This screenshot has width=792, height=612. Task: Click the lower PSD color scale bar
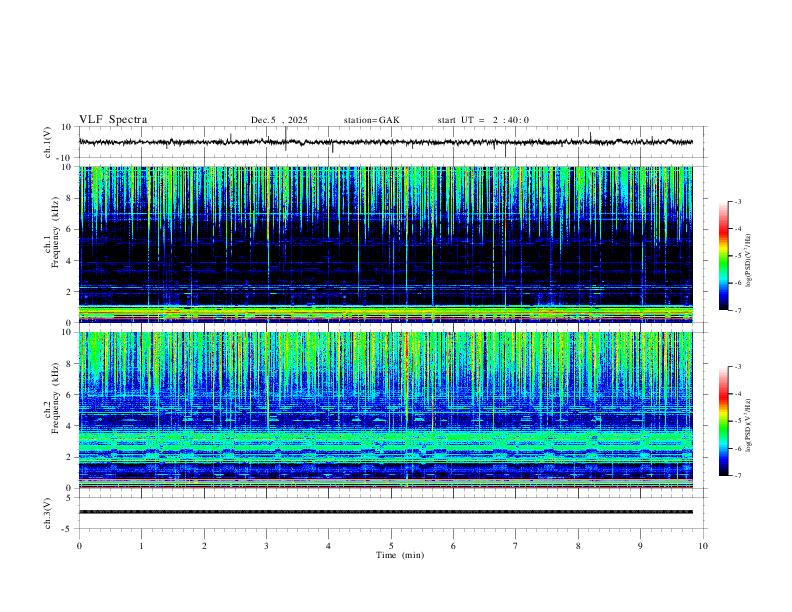coord(724,421)
